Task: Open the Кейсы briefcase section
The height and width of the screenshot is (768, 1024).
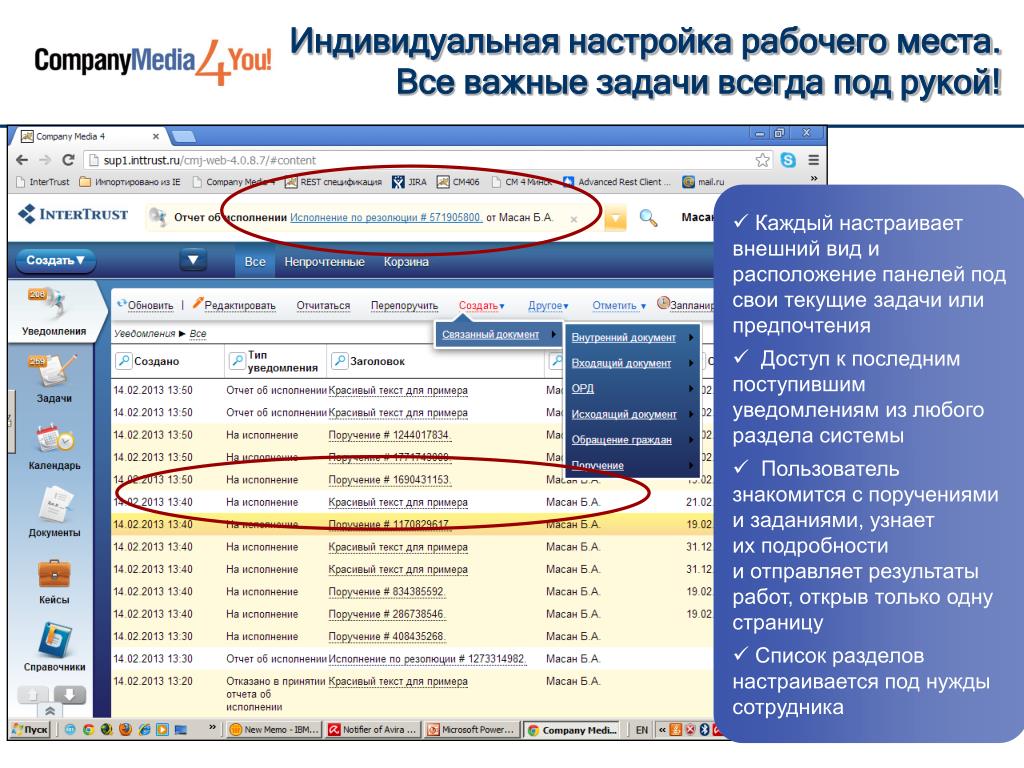Action: click(x=54, y=581)
